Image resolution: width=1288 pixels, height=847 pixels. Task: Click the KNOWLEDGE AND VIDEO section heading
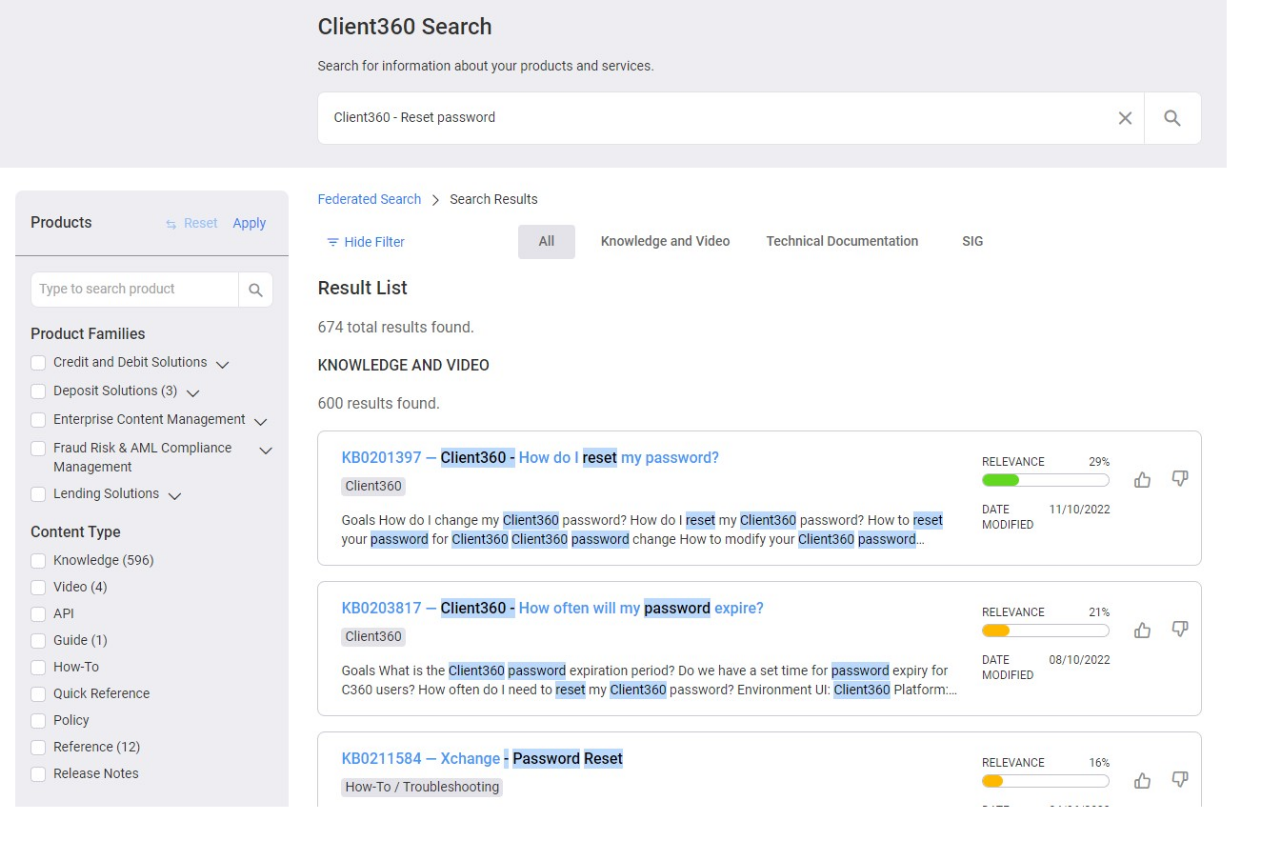[403, 365]
